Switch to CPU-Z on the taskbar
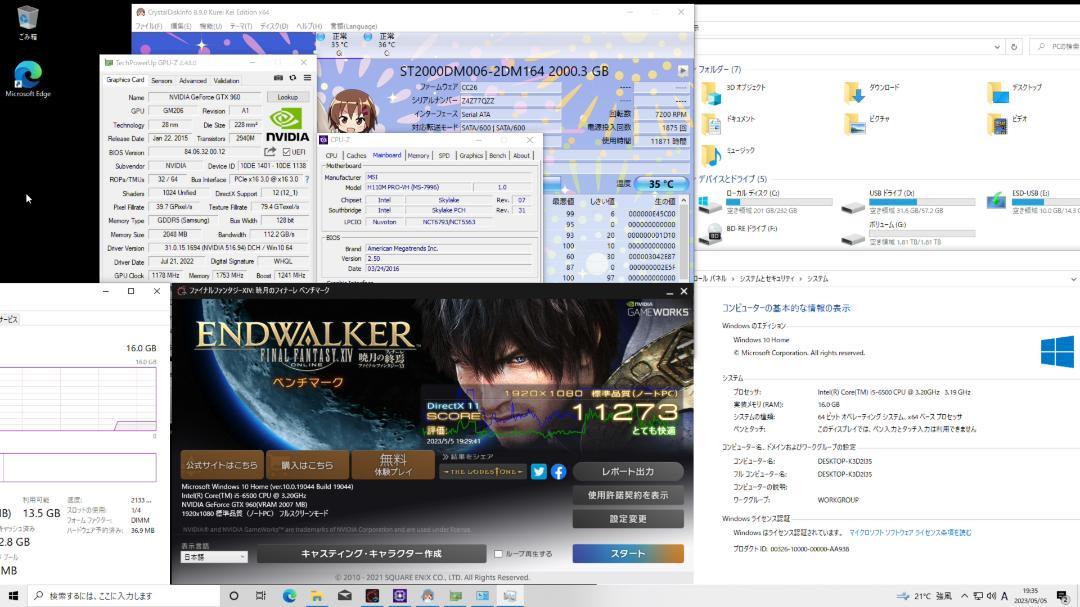The width and height of the screenshot is (1080, 607). point(399,596)
